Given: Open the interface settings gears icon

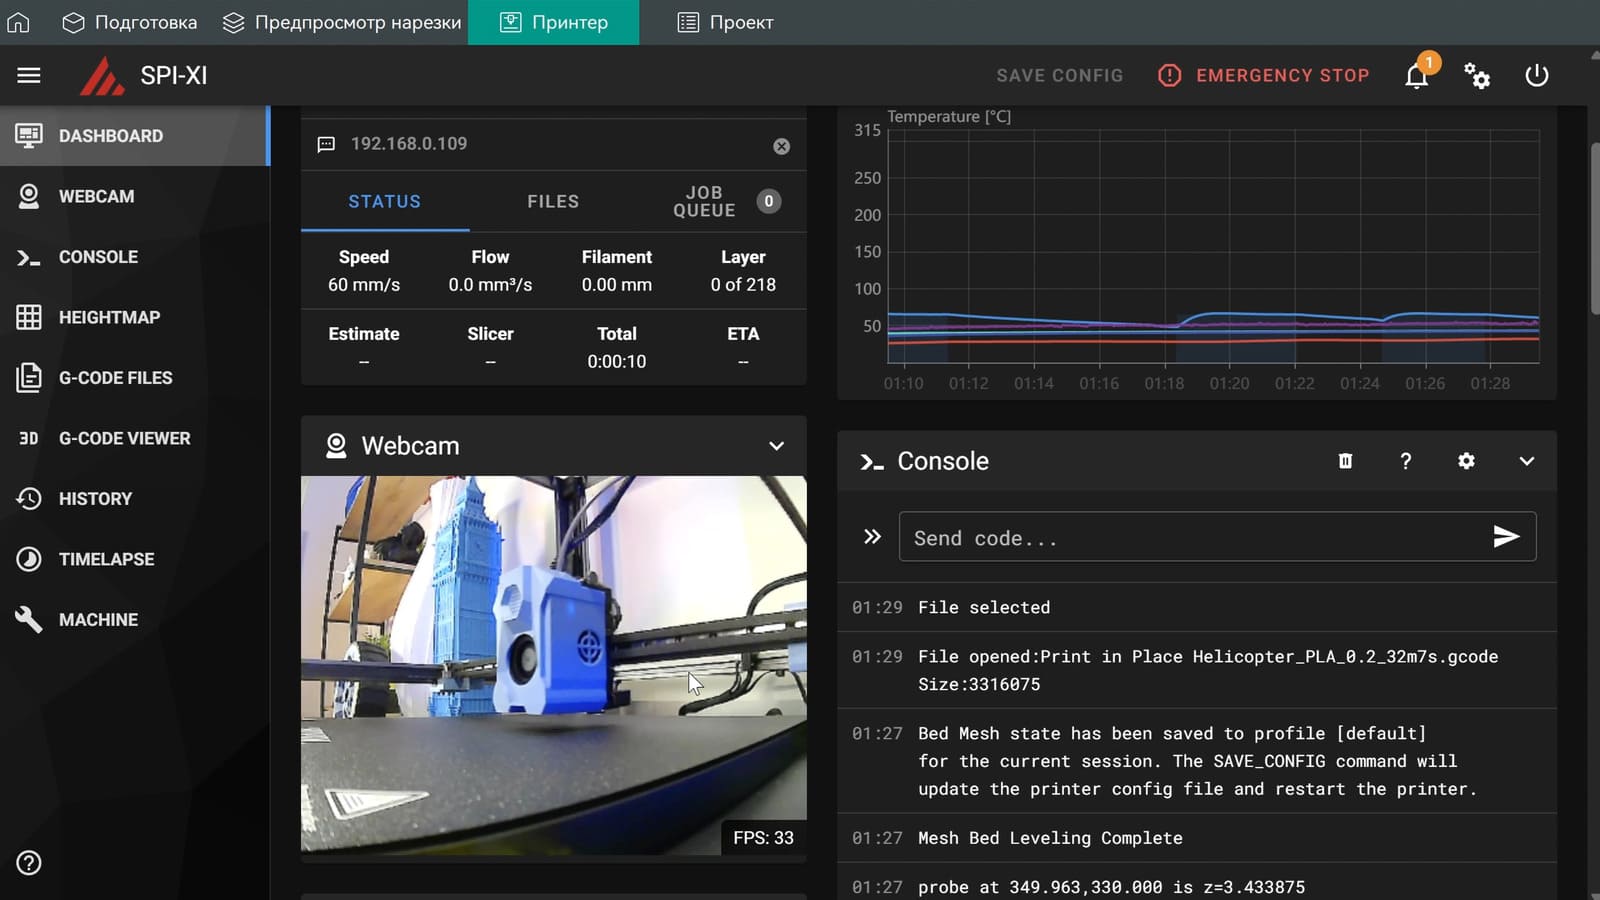Looking at the screenshot, I should coord(1477,76).
